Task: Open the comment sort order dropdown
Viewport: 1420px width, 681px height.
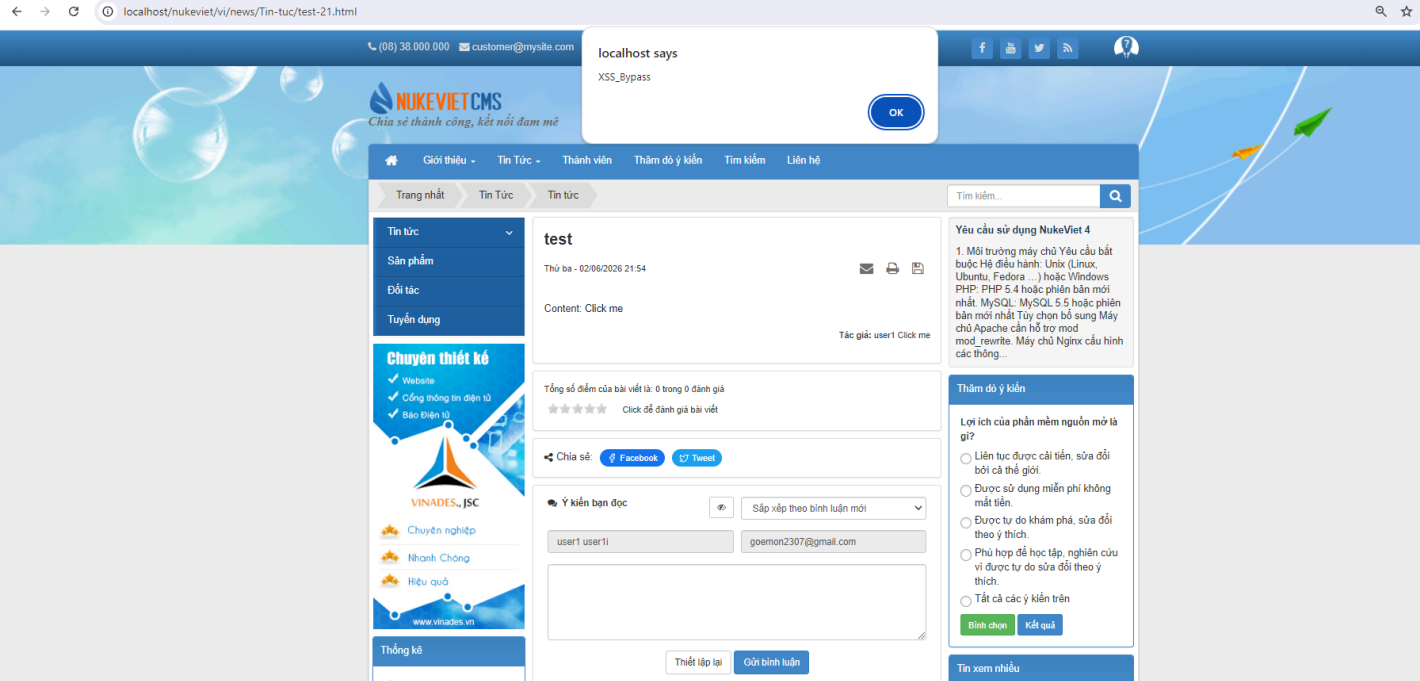Action: [833, 508]
